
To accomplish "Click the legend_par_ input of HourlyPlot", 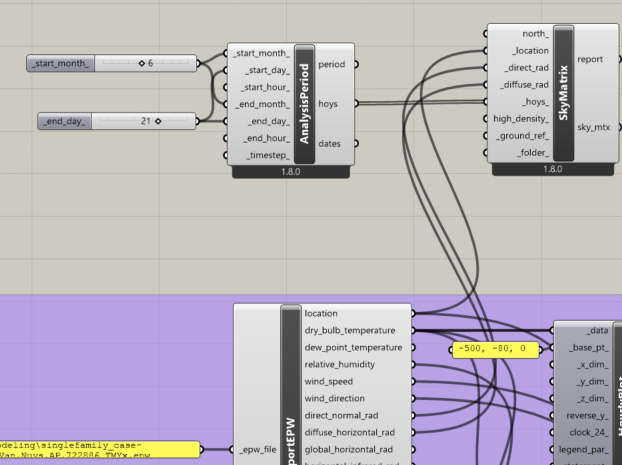I will [x=584, y=450].
